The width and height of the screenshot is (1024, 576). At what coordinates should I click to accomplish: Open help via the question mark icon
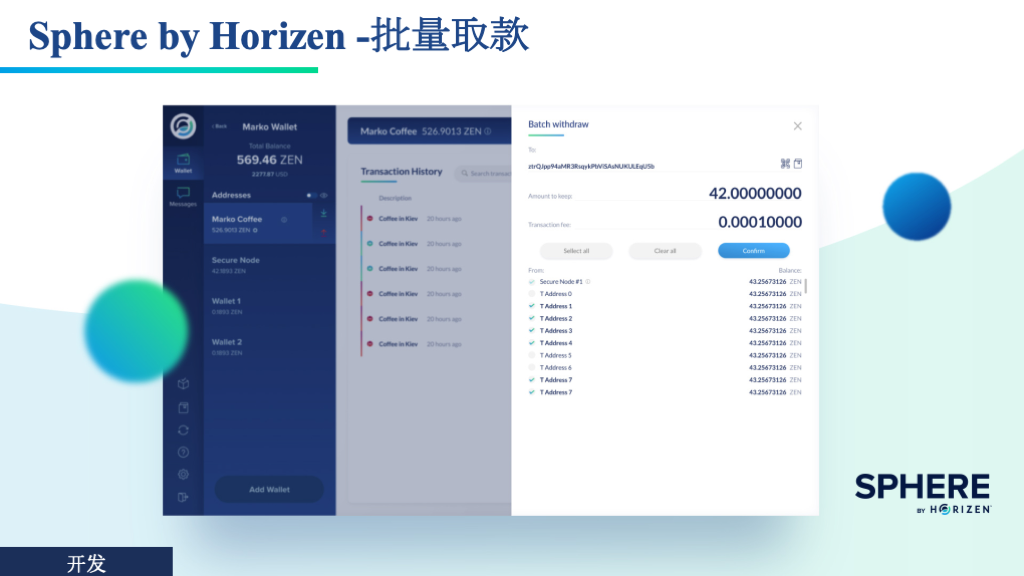point(184,452)
